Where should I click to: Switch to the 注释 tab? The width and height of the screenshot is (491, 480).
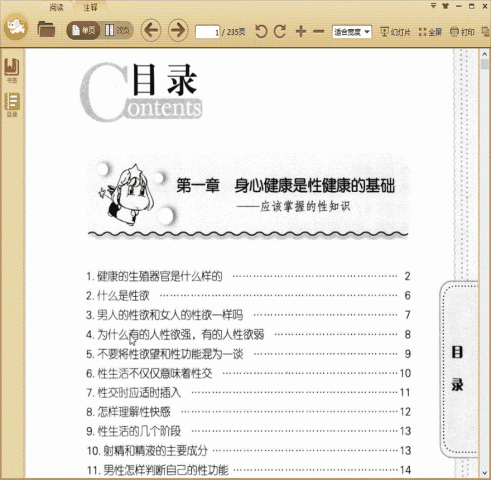[90, 7]
